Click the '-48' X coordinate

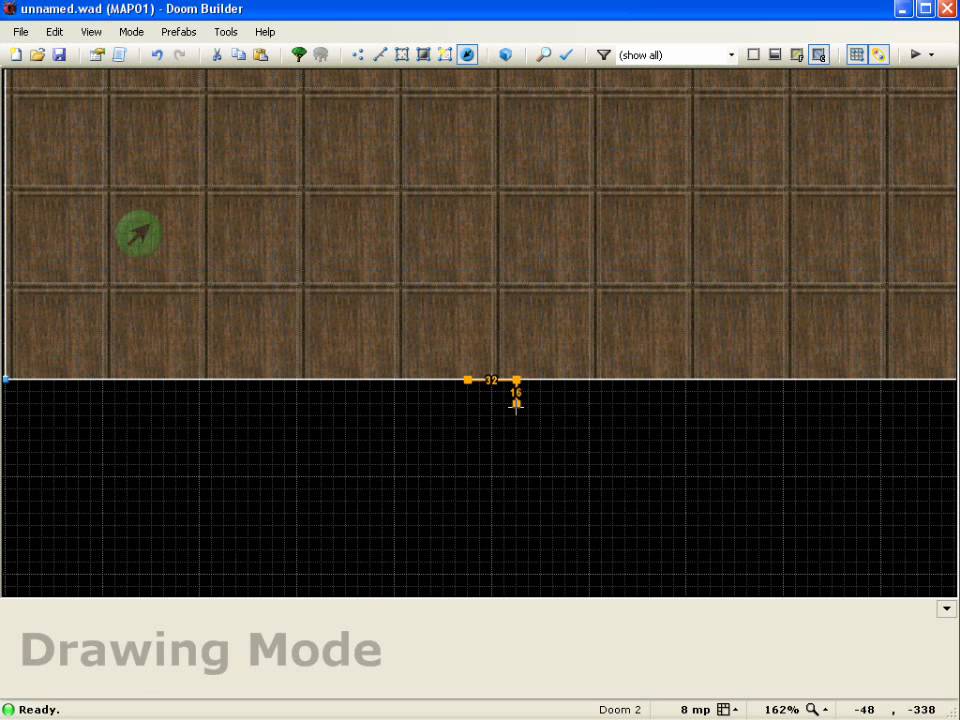point(864,710)
